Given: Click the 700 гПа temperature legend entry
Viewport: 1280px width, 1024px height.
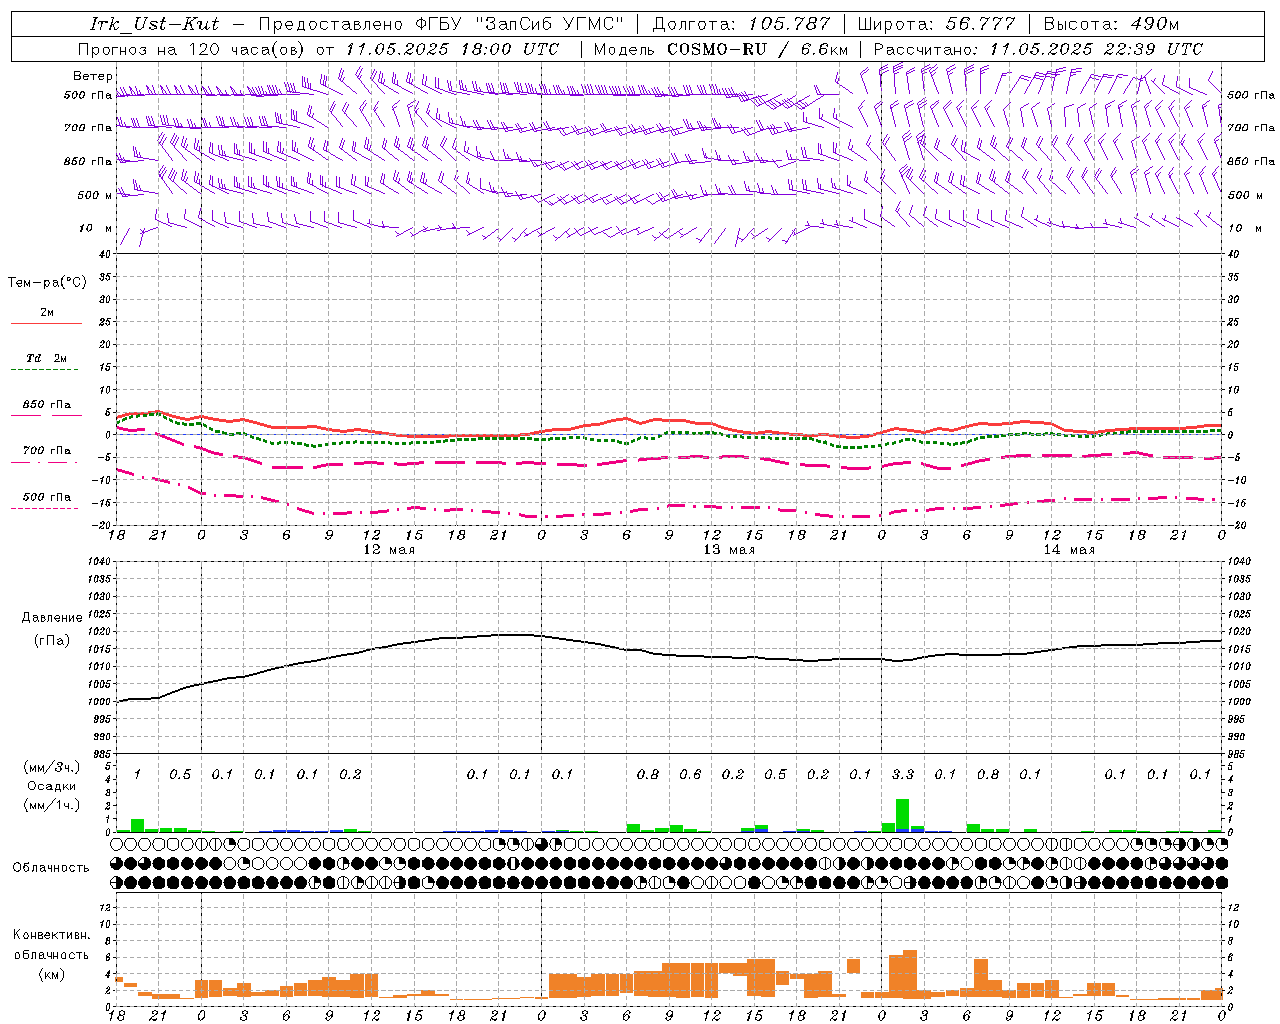Looking at the screenshot, I should [x=46, y=450].
